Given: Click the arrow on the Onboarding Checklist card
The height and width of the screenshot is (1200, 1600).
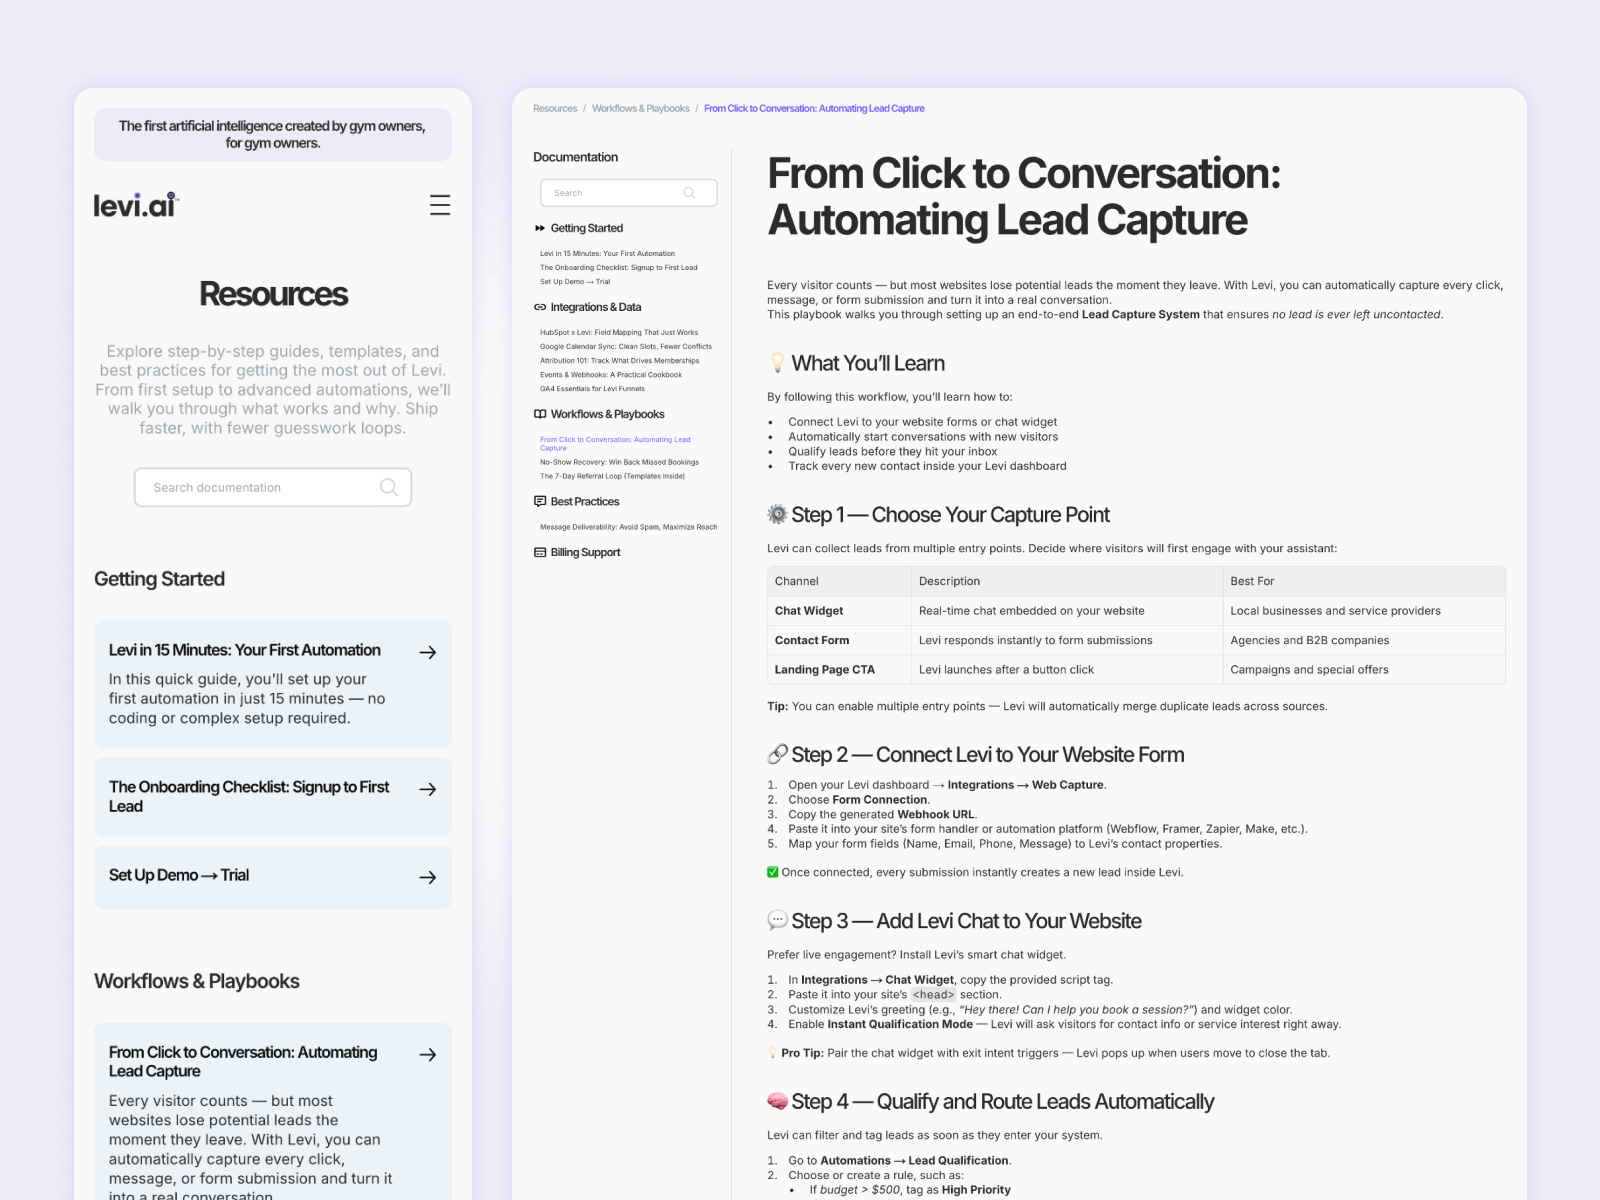Looking at the screenshot, I should [428, 789].
